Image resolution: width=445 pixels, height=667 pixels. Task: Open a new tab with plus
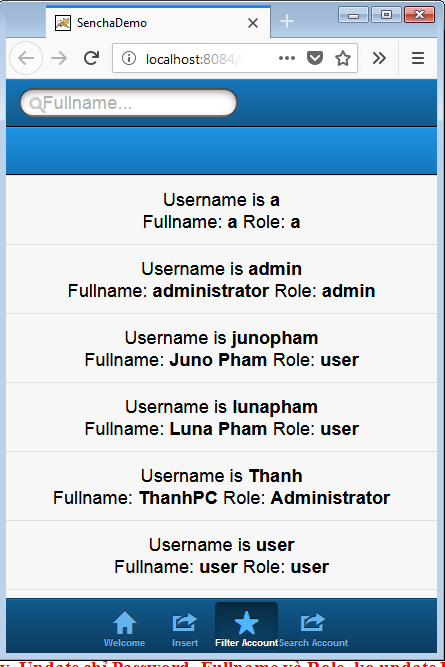287,21
